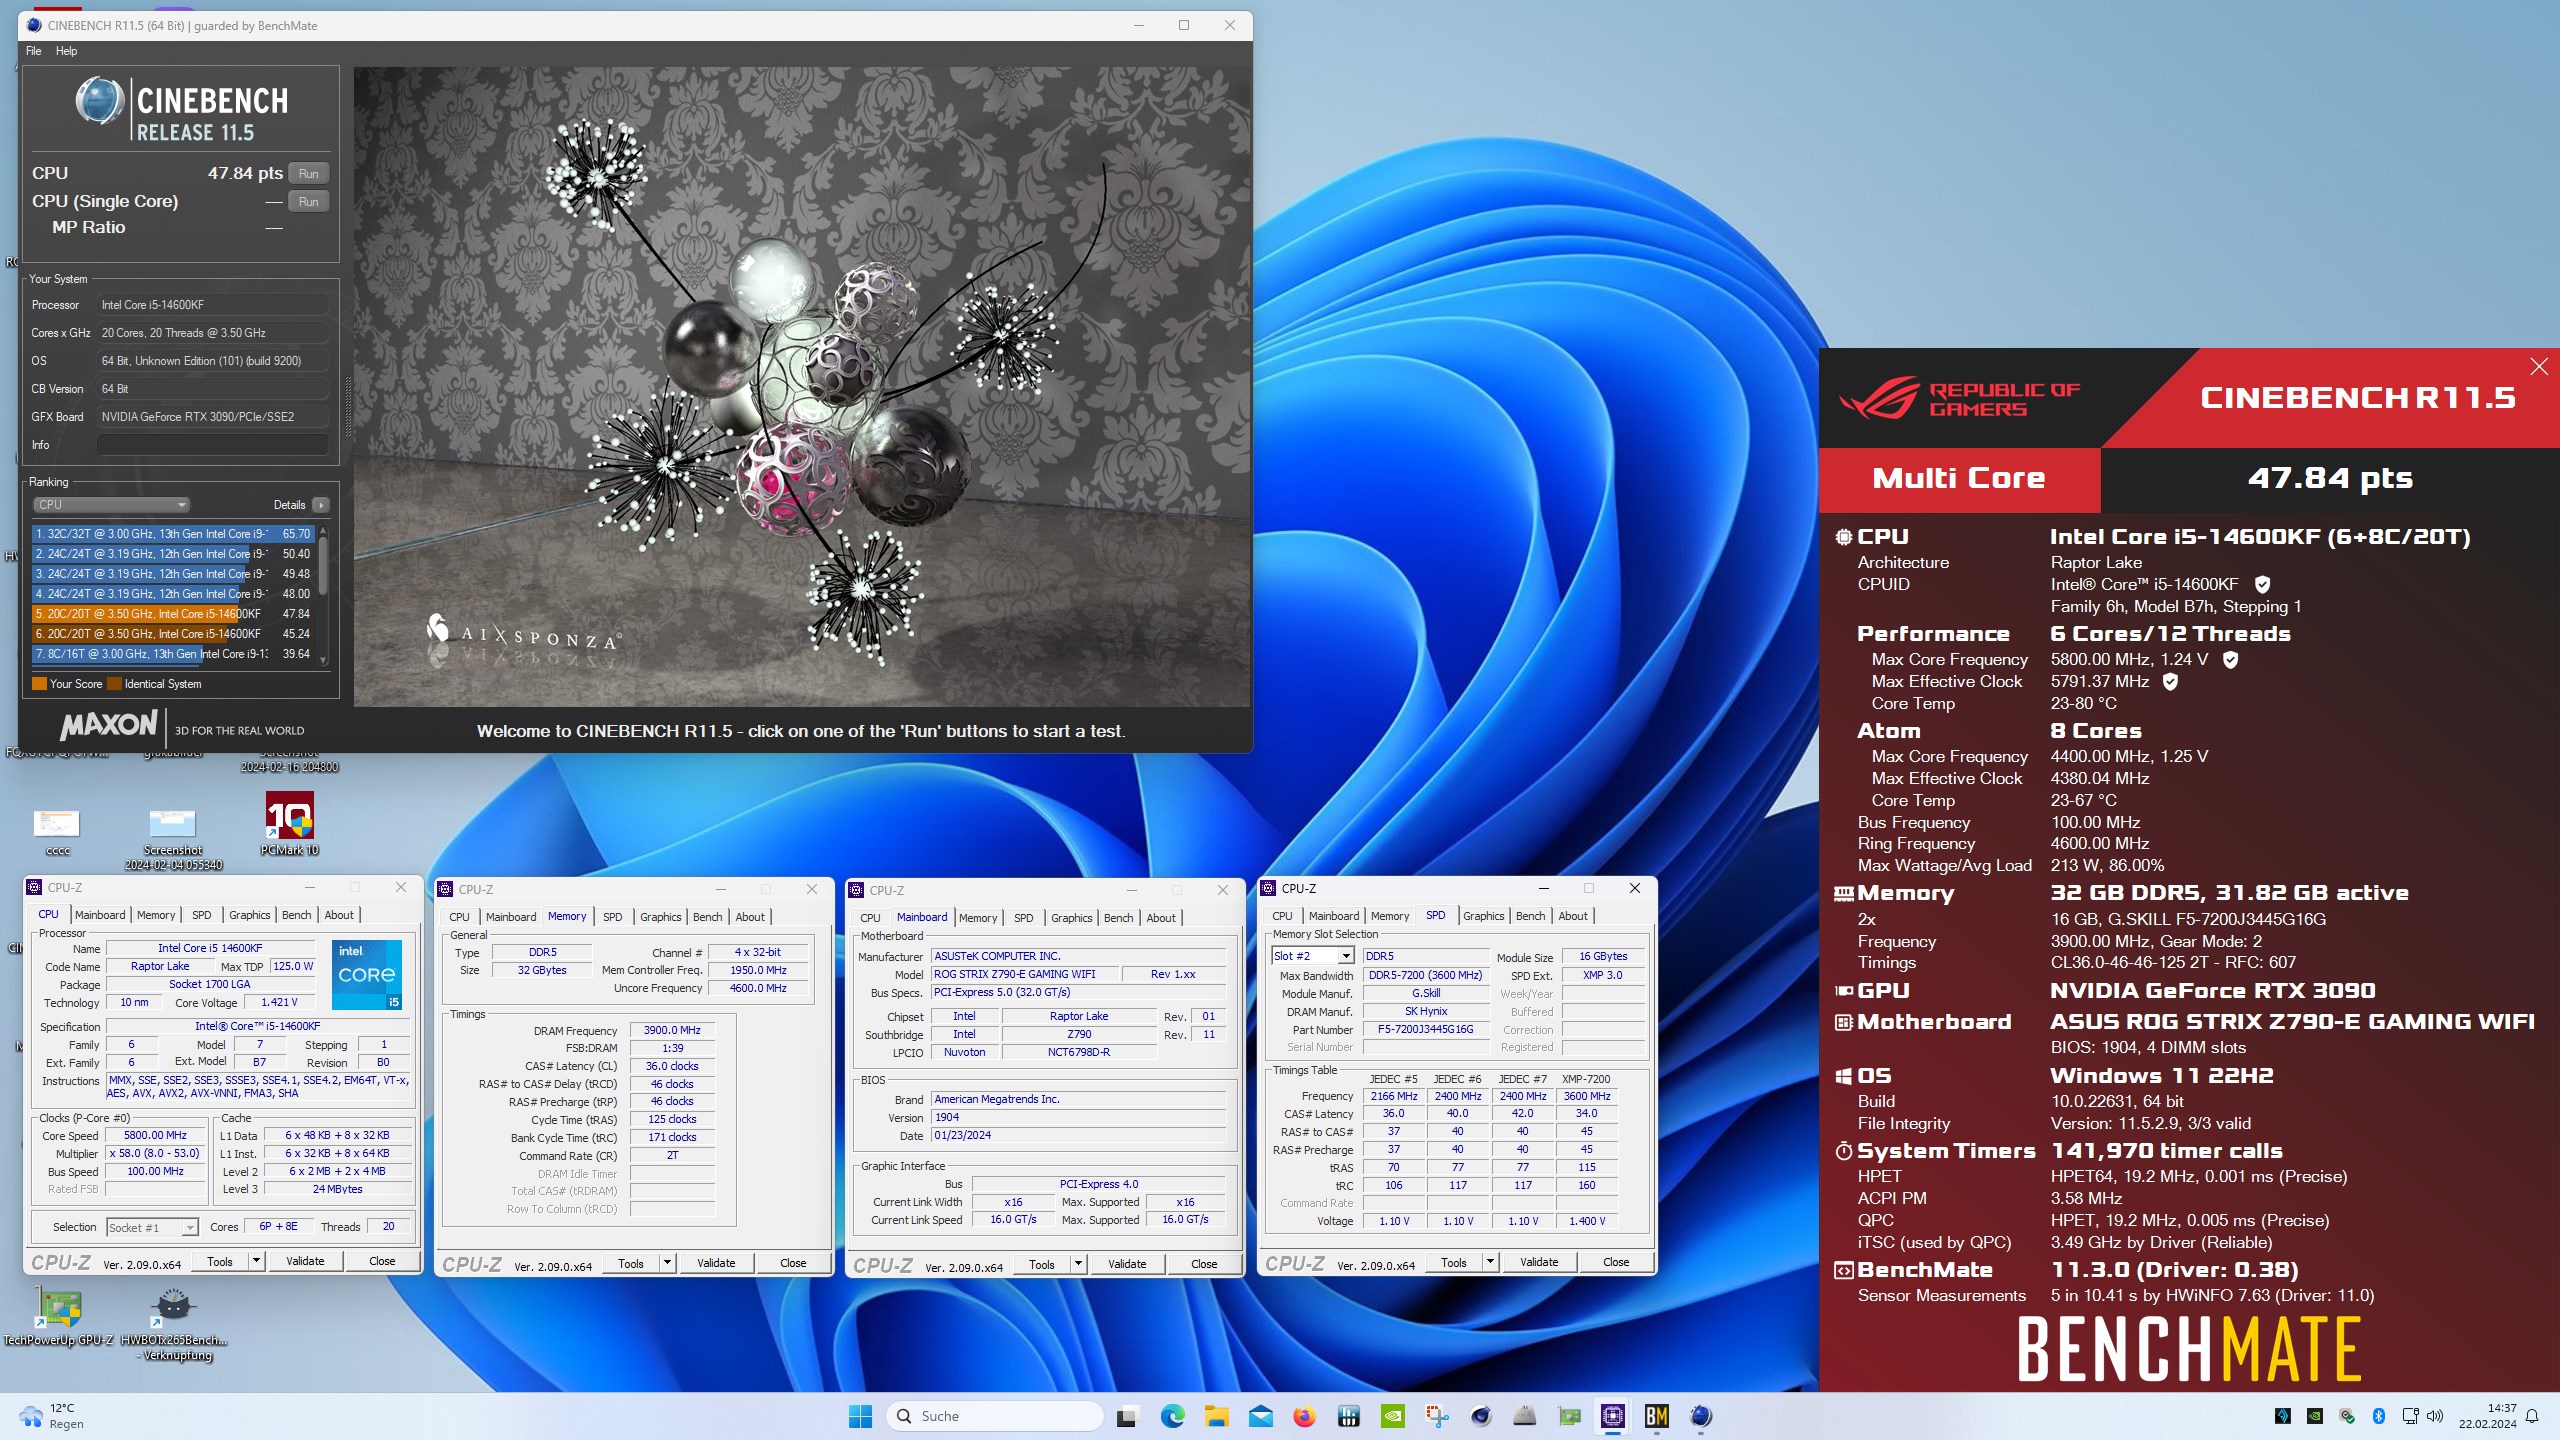This screenshot has height=1440, width=2560.
Task: Open the Cinema 4D sphere taskbar icon
Action: point(1481,1416)
